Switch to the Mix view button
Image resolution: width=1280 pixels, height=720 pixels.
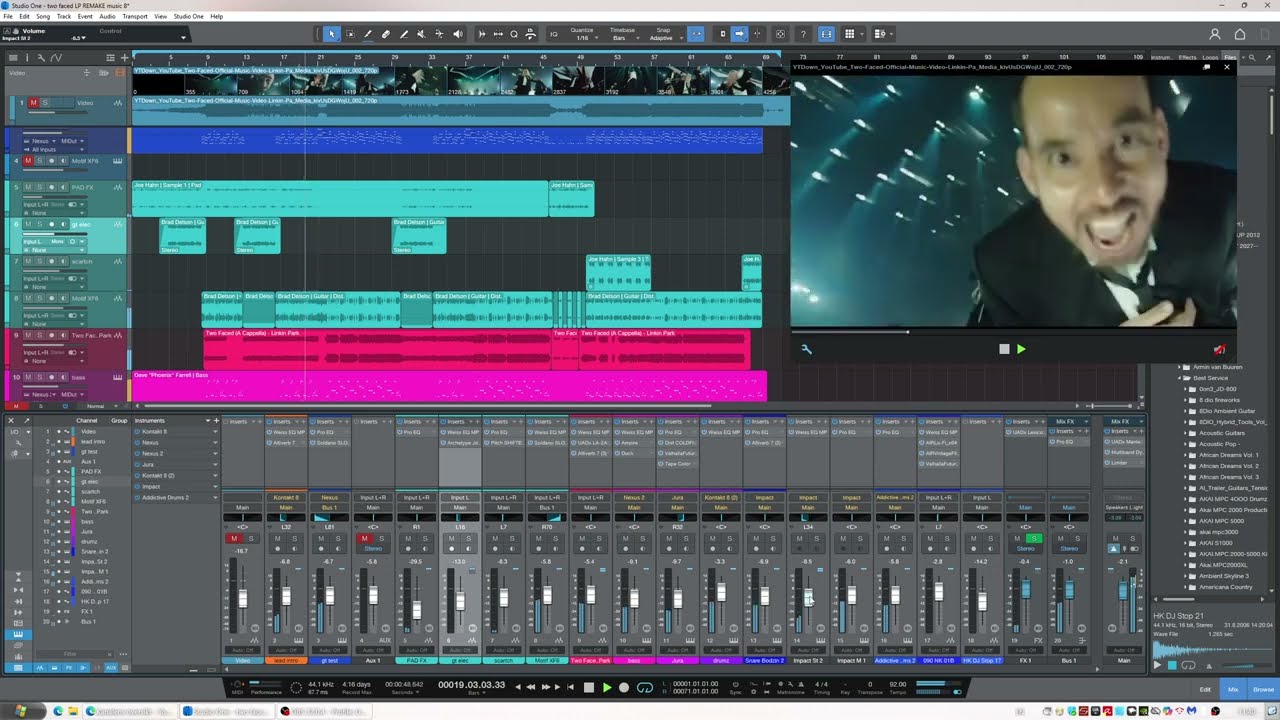click(x=1233, y=689)
